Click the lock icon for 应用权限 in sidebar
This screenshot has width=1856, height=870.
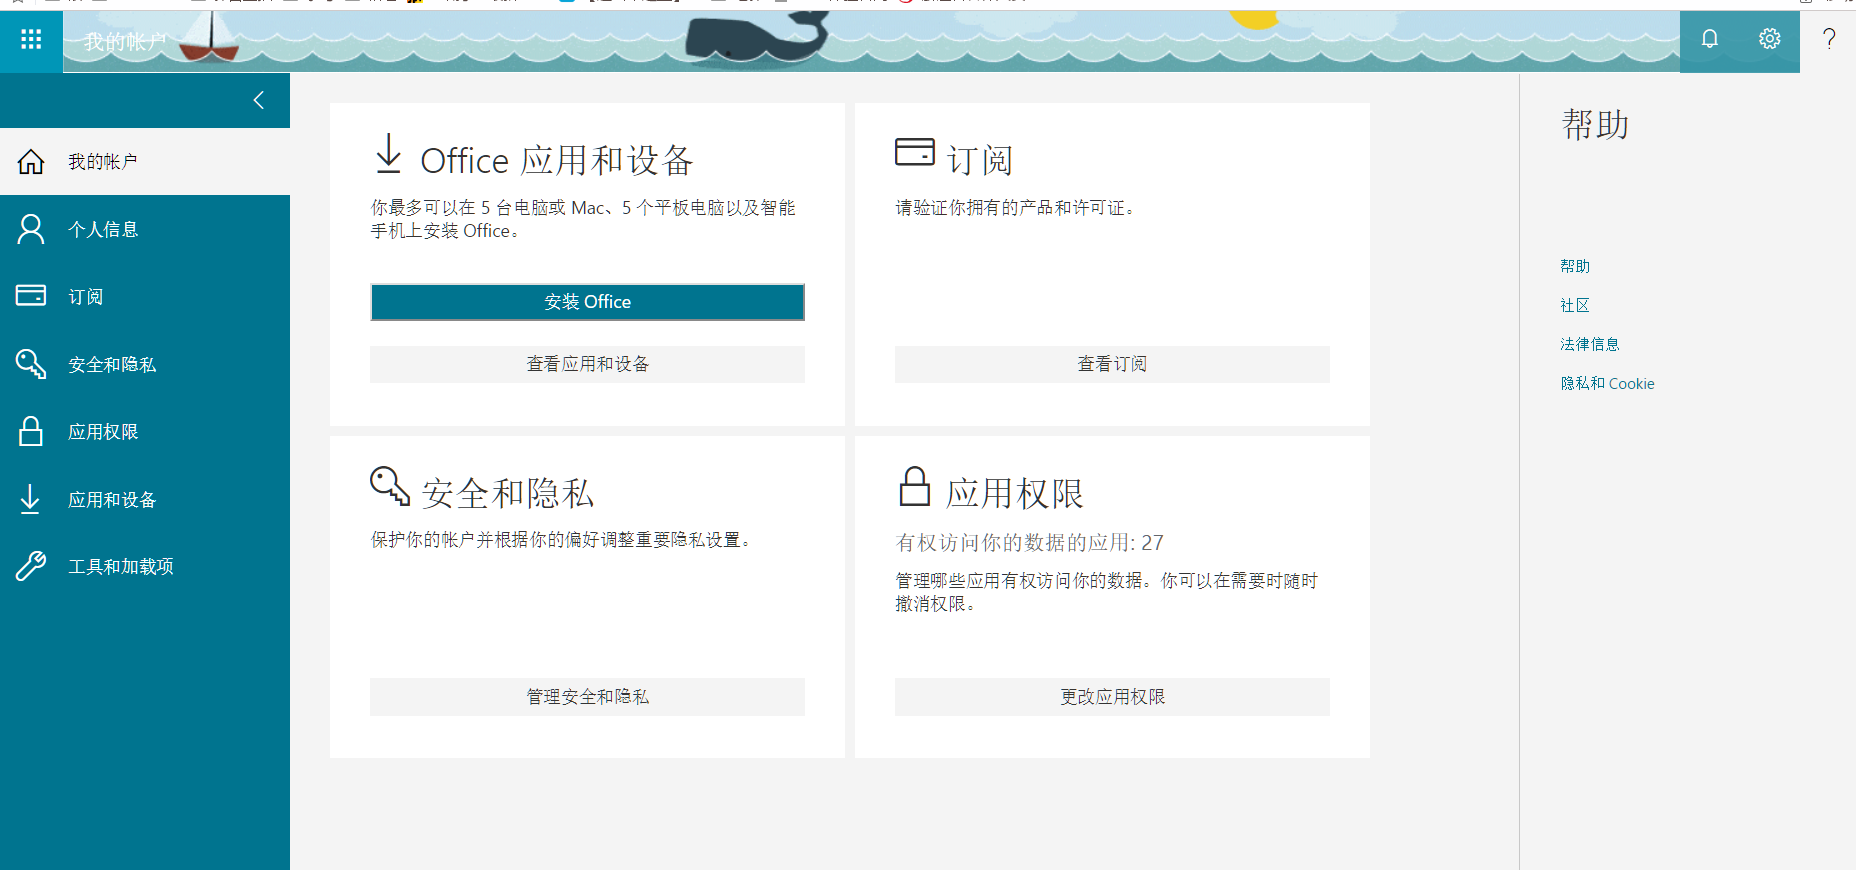[x=31, y=431]
